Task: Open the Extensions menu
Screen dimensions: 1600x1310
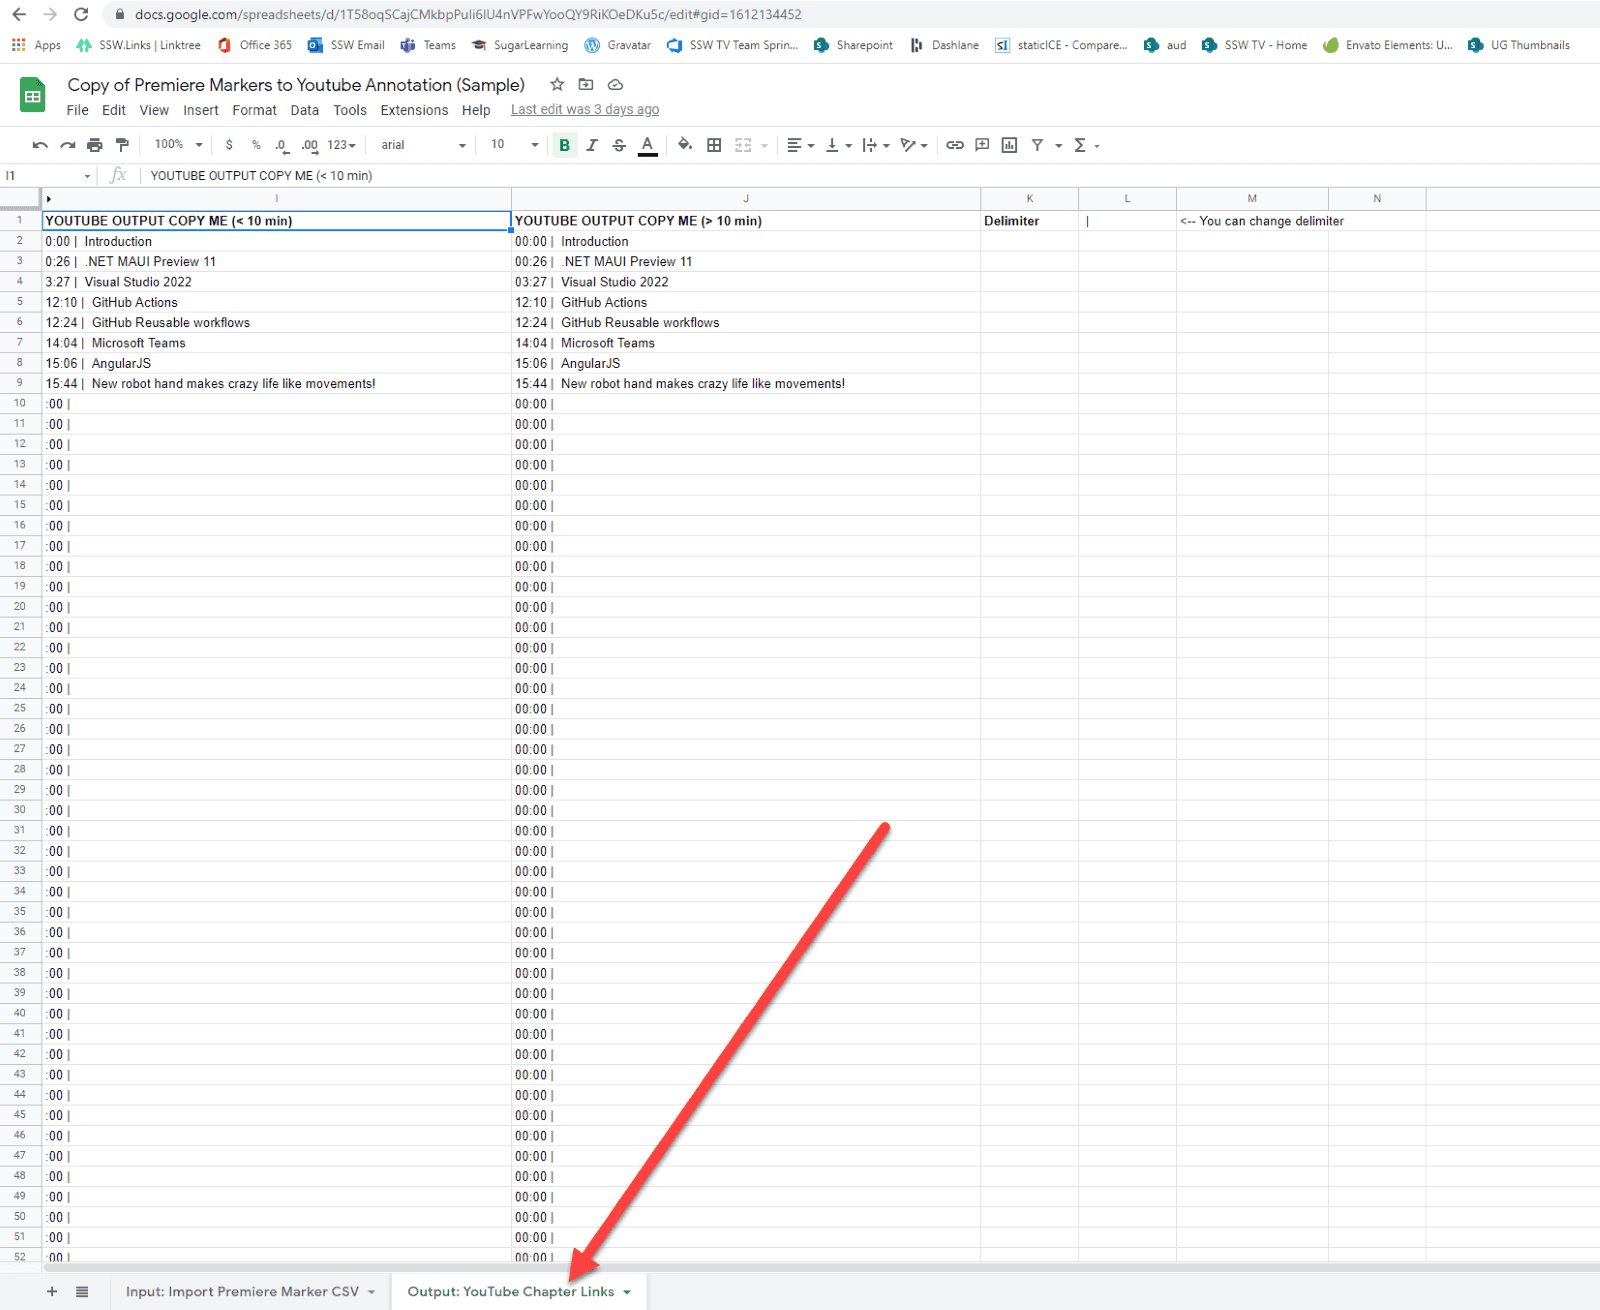Action: pos(414,110)
